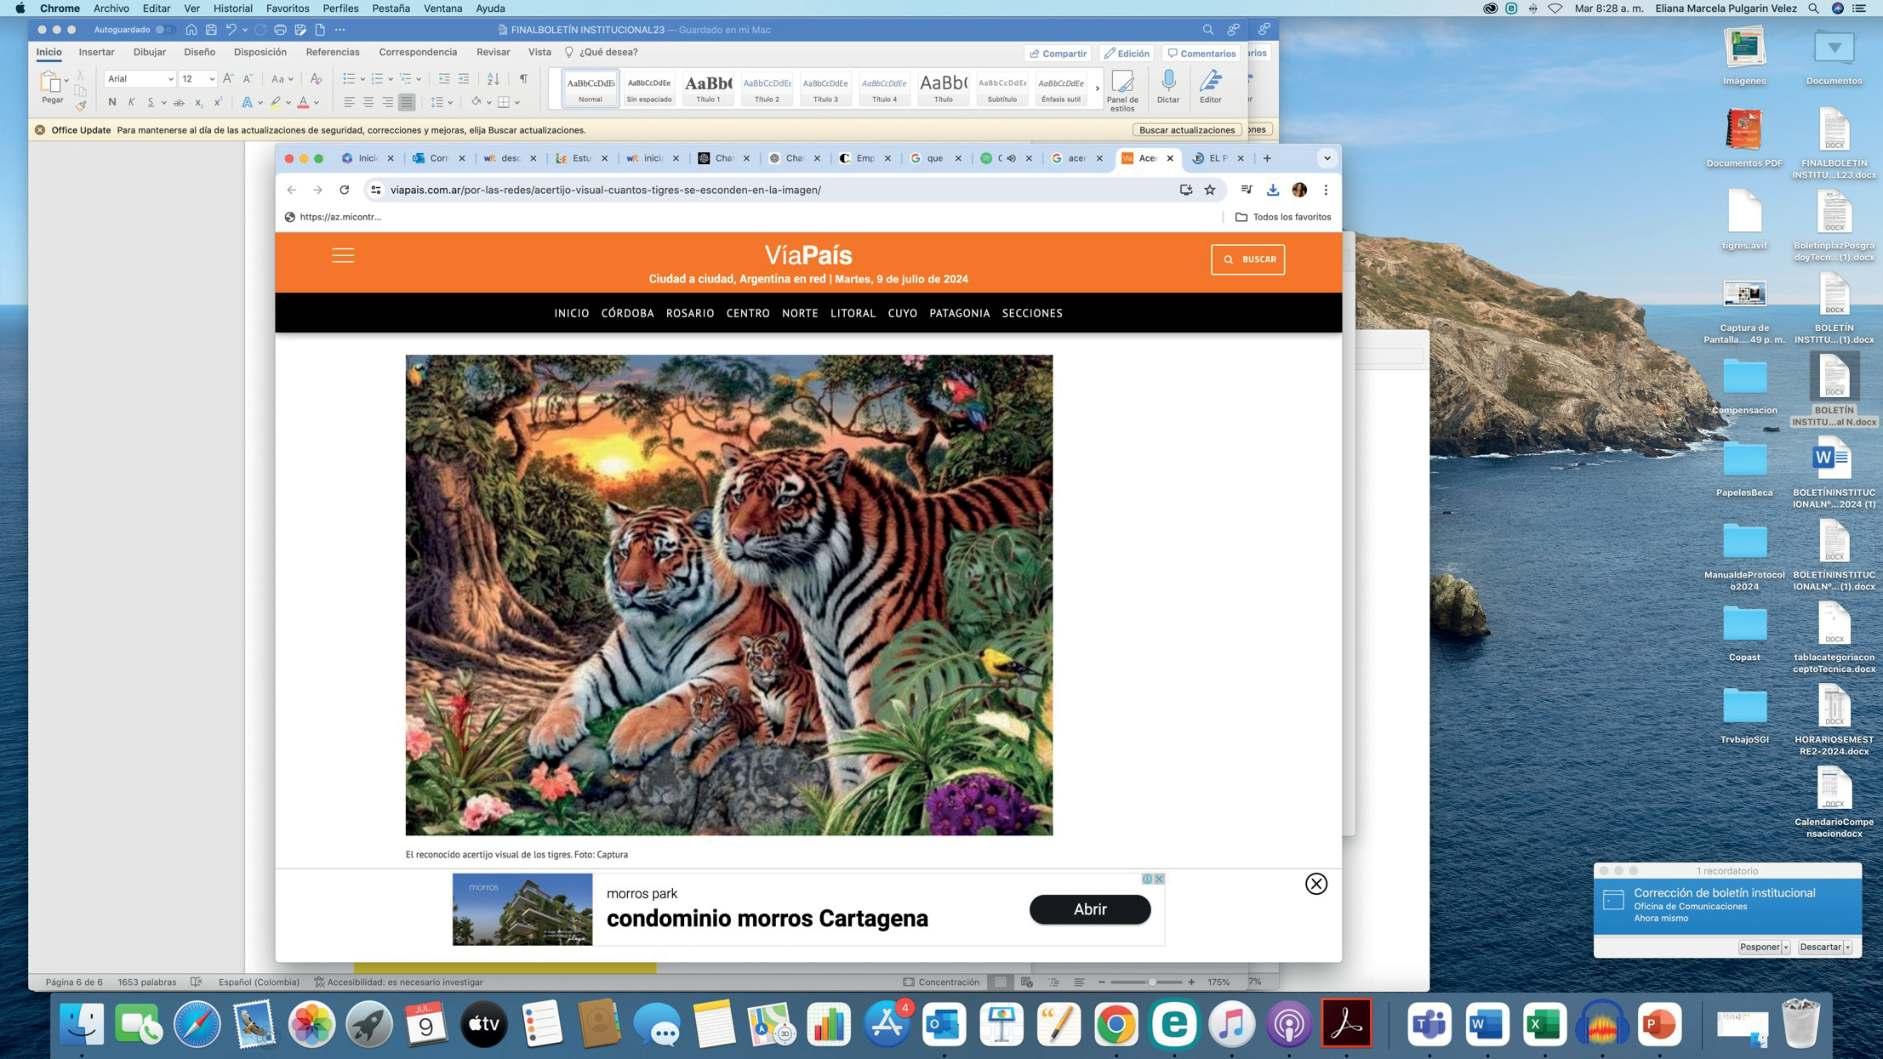Launch Microsoft Teams from the dock
Viewport: 1883px width, 1059px height.
coord(1430,1025)
